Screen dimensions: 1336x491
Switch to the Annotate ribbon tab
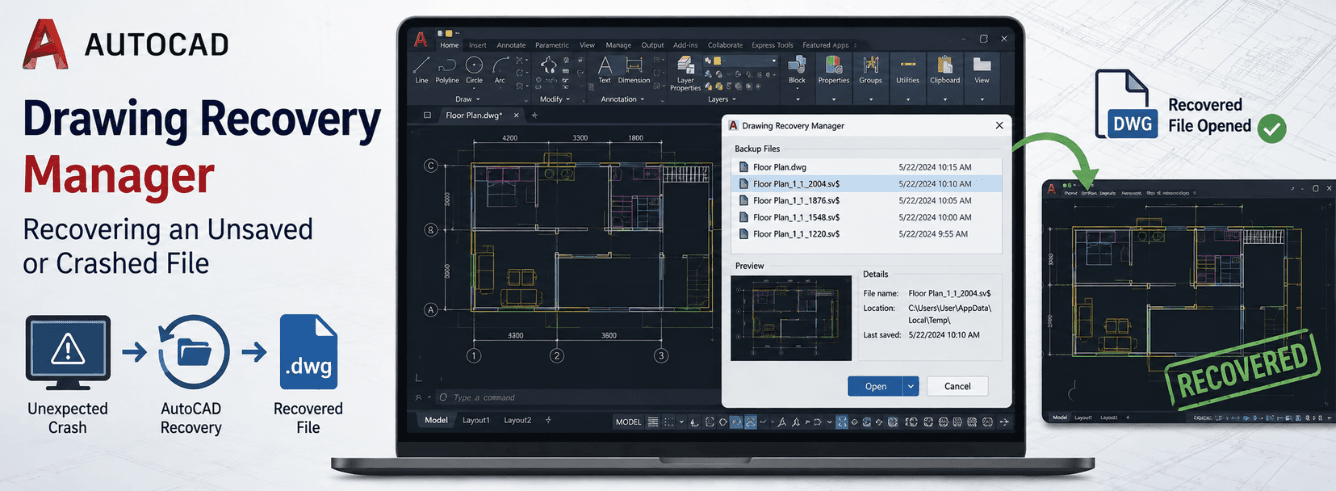[511, 45]
